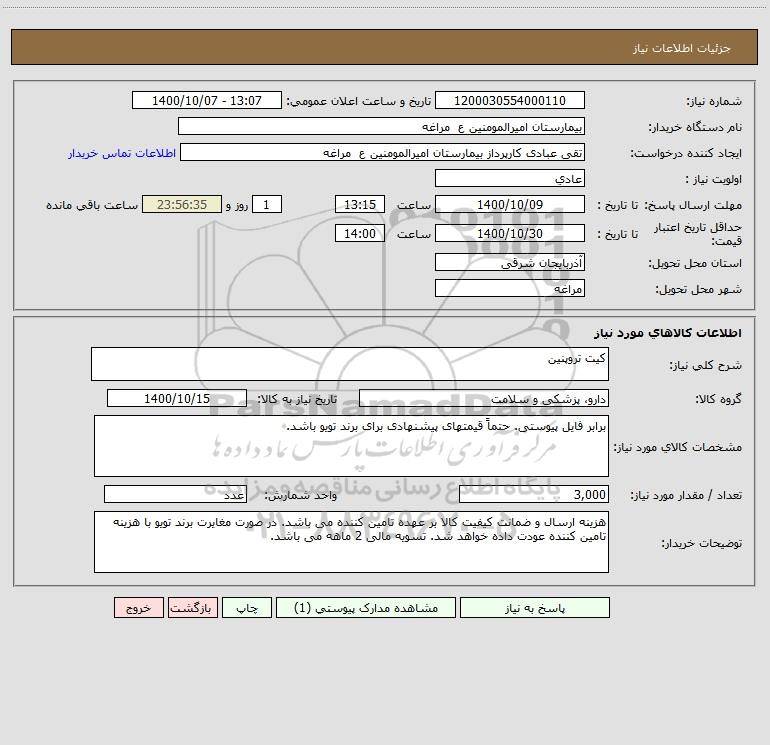Click the goods specifications text area
770x745 pixels.
coord(351,446)
